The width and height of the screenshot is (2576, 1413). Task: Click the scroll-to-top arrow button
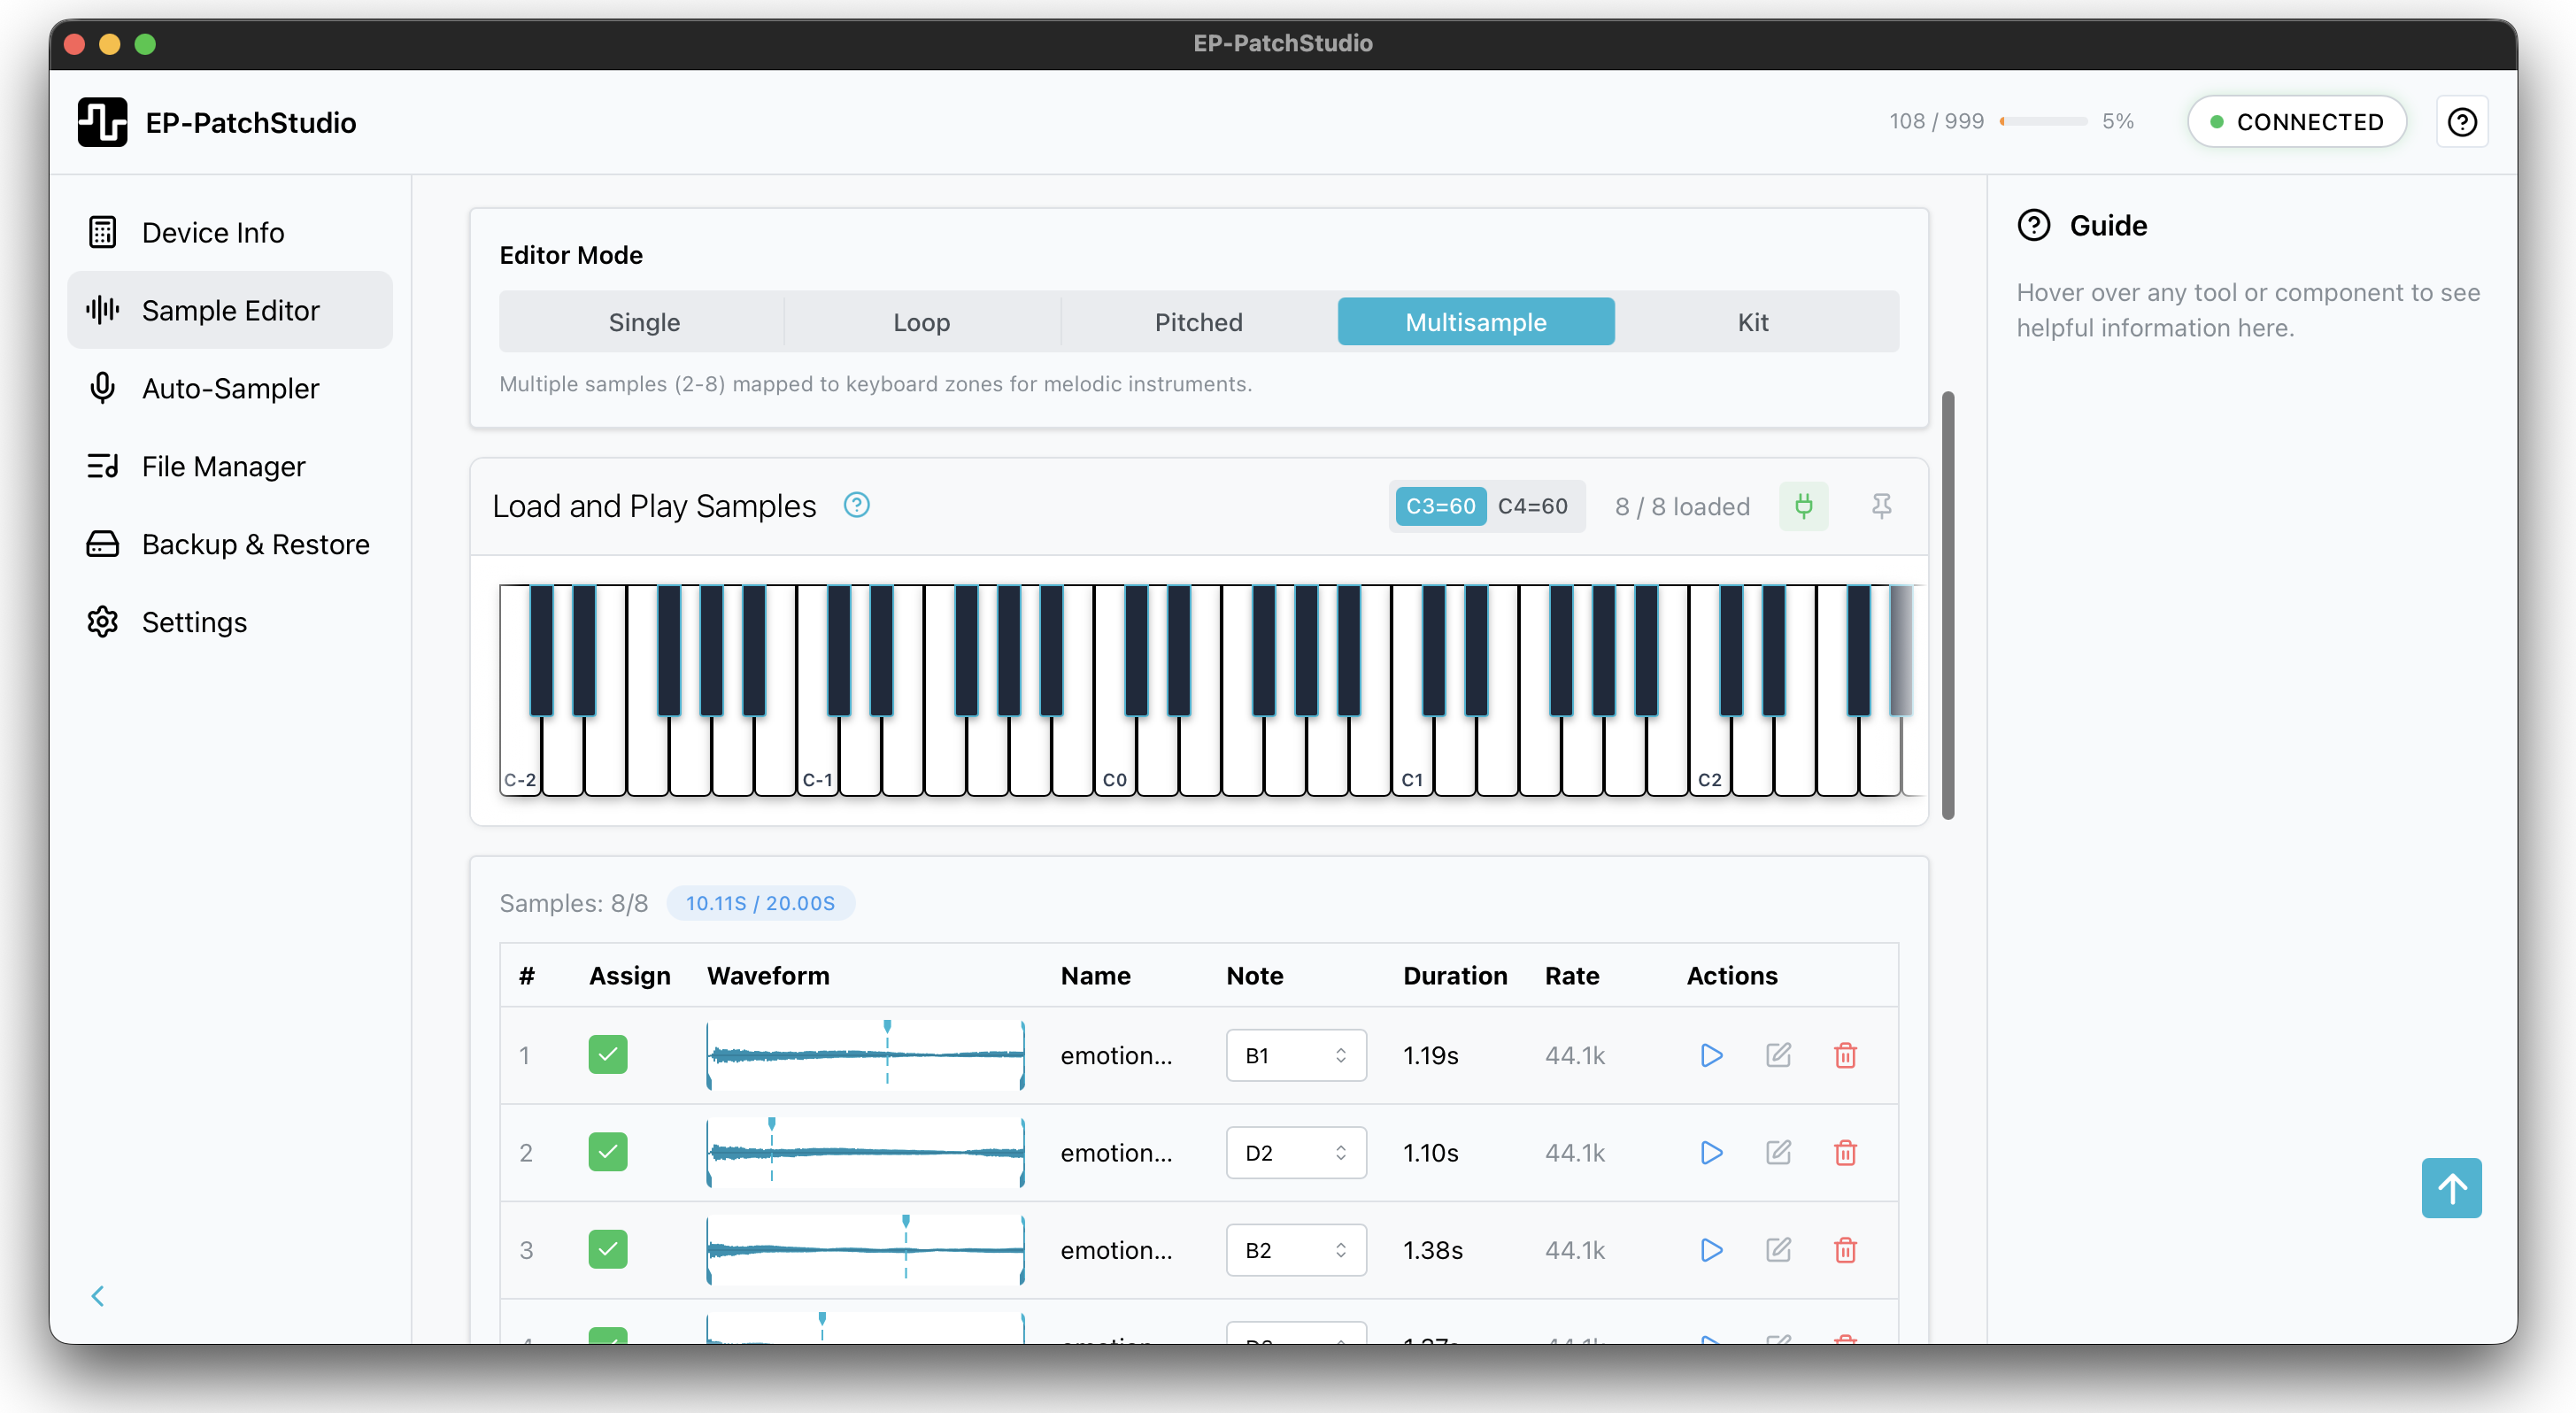pyautogui.click(x=2450, y=1188)
